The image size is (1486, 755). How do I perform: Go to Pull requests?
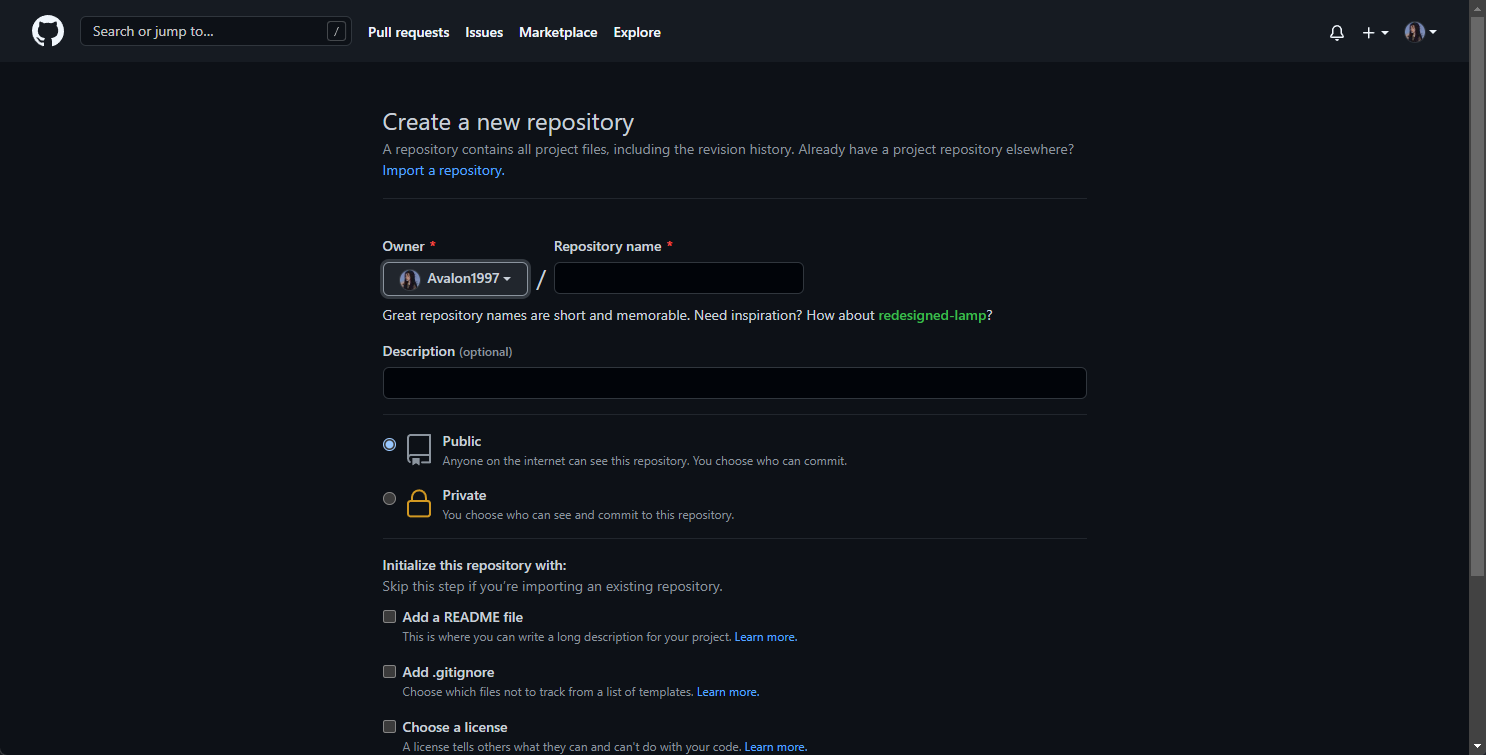tap(409, 32)
